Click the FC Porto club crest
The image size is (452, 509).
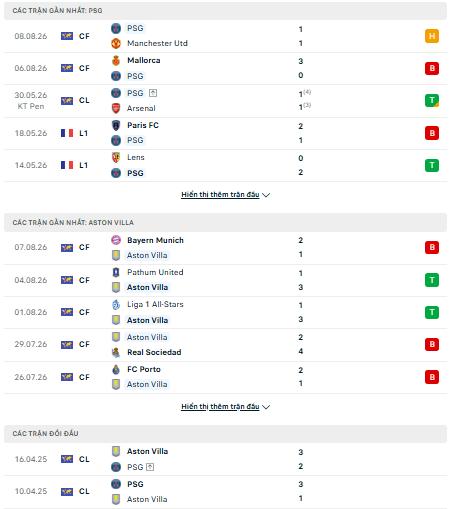(116, 369)
